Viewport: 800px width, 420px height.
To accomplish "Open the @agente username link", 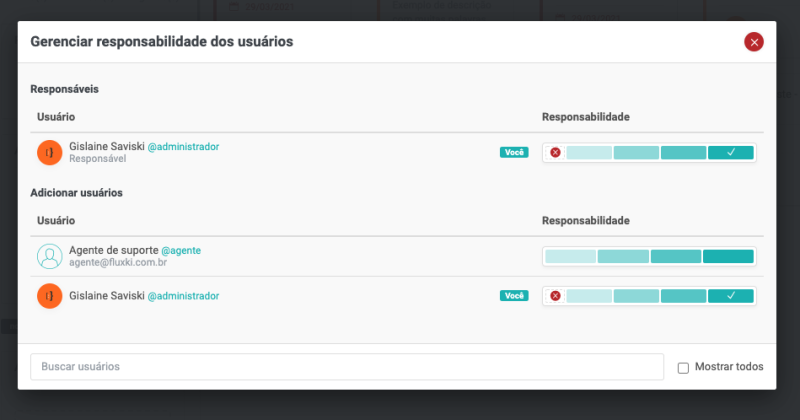I will coord(180,250).
